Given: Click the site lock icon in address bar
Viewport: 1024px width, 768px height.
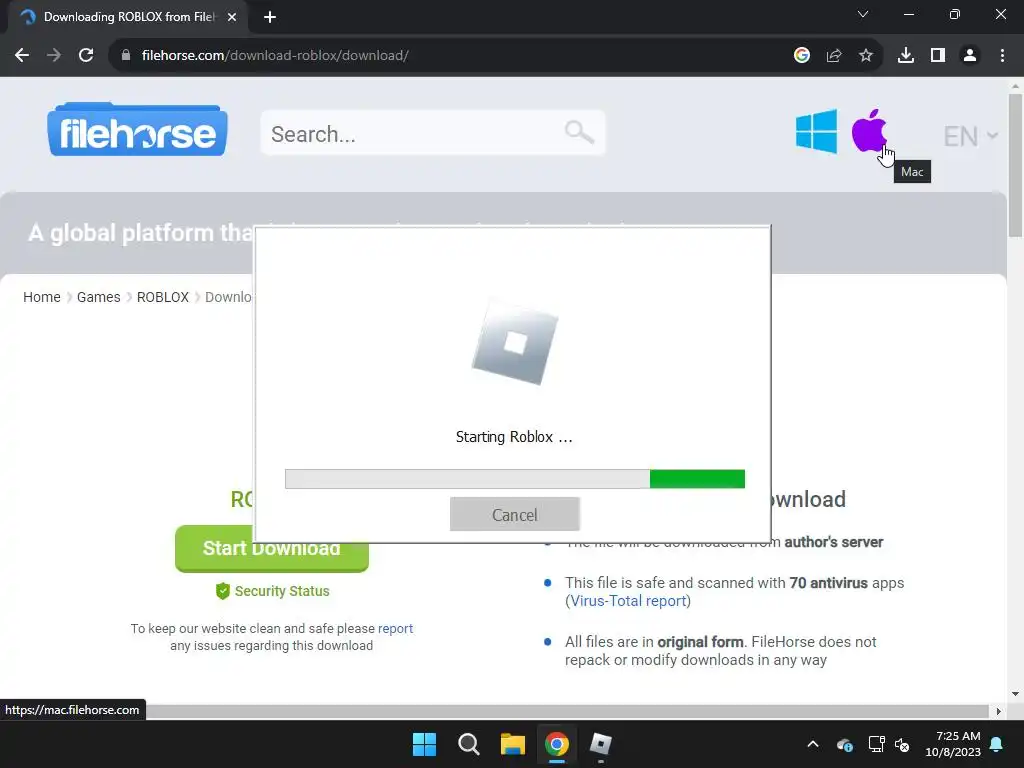Looking at the screenshot, I should click(126, 56).
